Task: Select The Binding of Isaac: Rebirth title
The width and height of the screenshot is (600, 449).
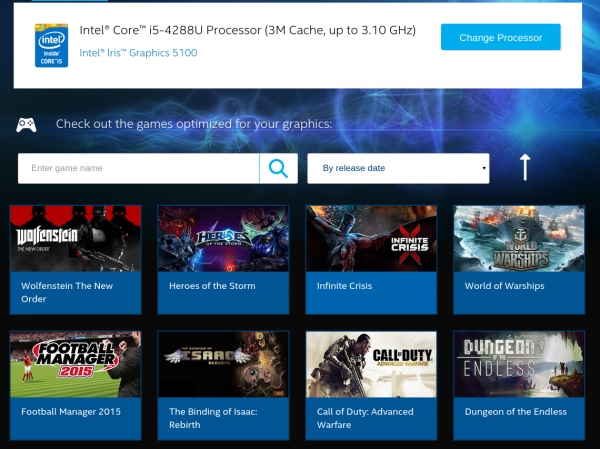Action: [213, 418]
